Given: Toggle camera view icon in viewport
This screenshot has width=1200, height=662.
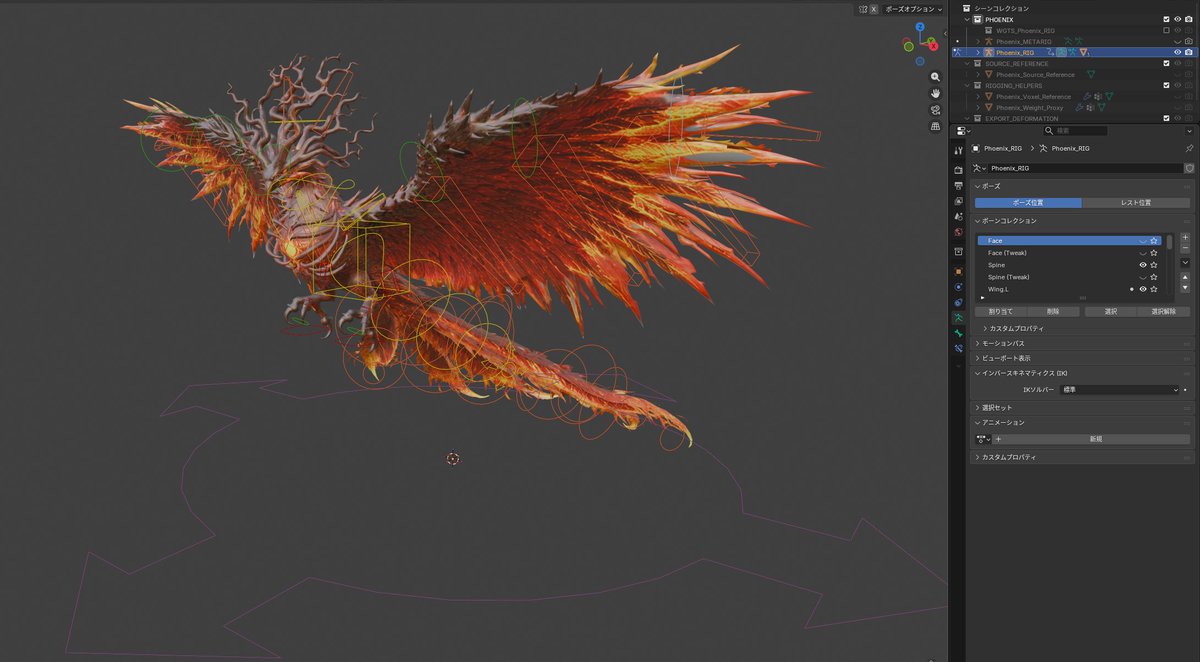Looking at the screenshot, I should coord(935,110).
